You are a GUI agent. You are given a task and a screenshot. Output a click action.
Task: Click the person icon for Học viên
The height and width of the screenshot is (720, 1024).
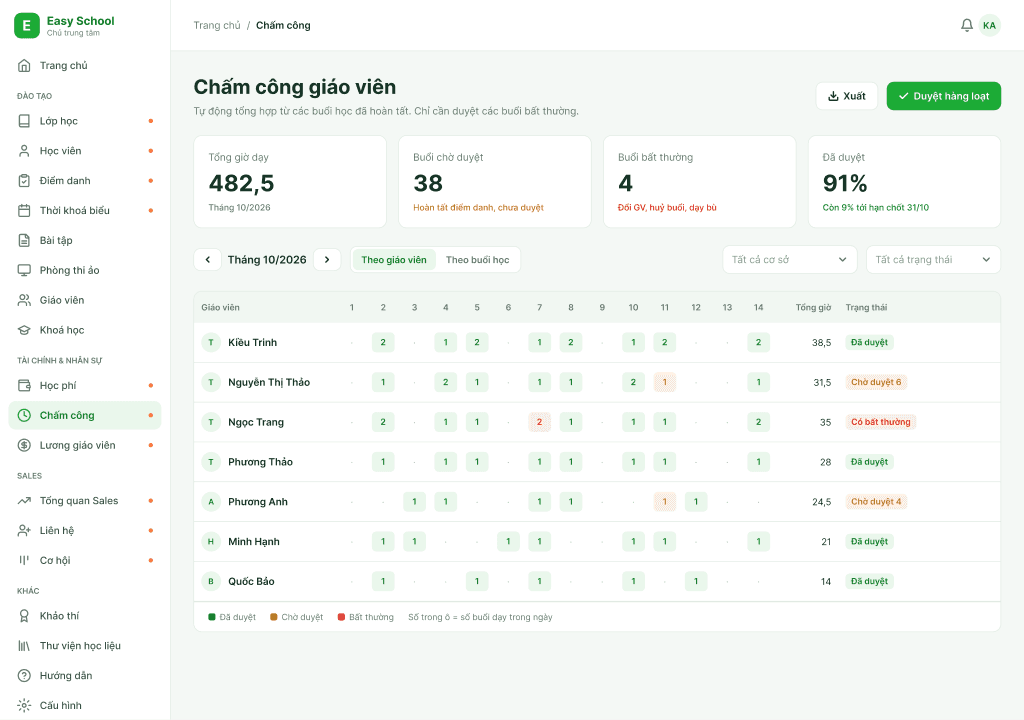pos(24,151)
